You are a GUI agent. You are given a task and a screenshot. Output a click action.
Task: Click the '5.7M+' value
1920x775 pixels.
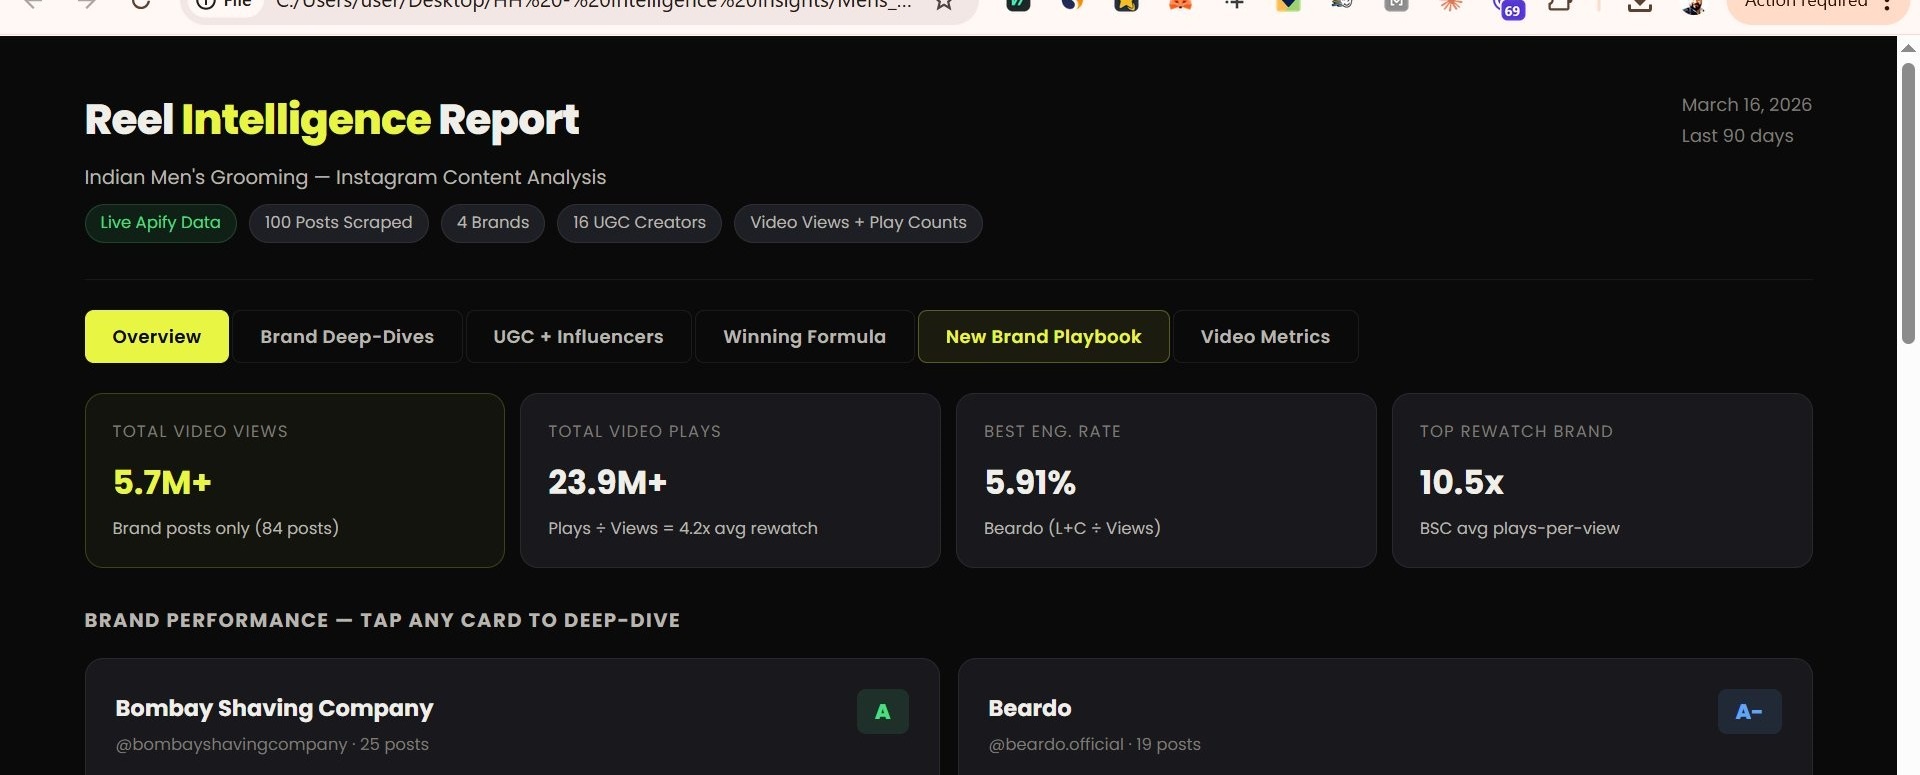(162, 483)
